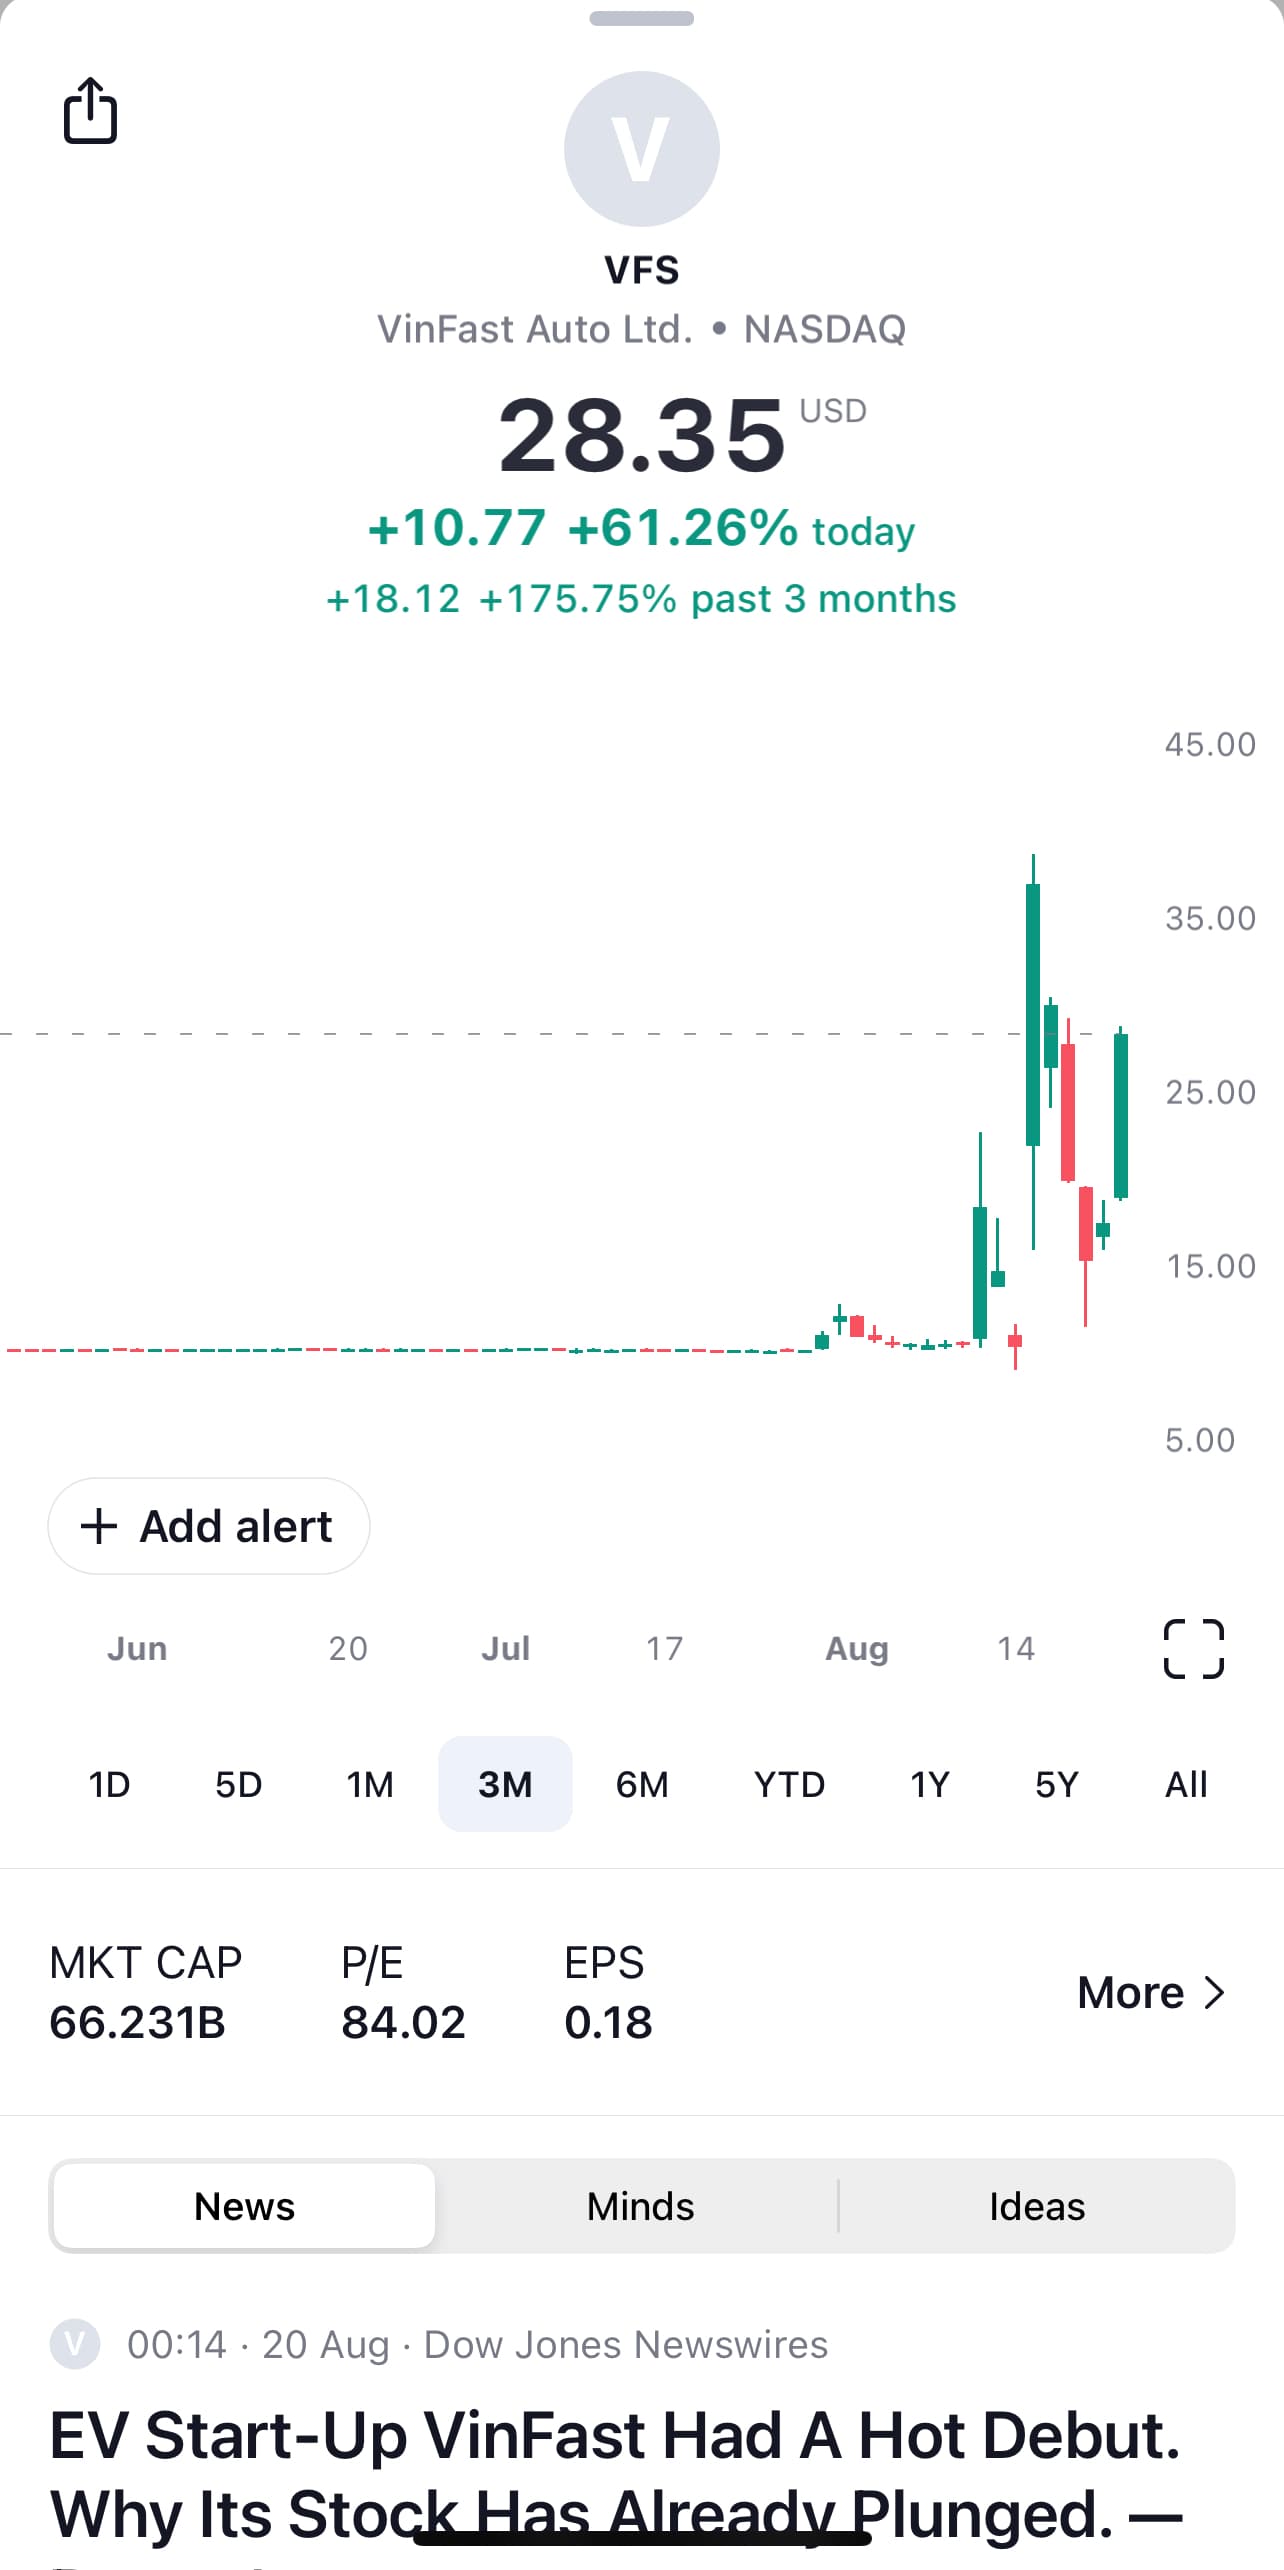The image size is (1284, 2570).
Task: Open fullscreen chart view icon
Action: [1193, 1648]
